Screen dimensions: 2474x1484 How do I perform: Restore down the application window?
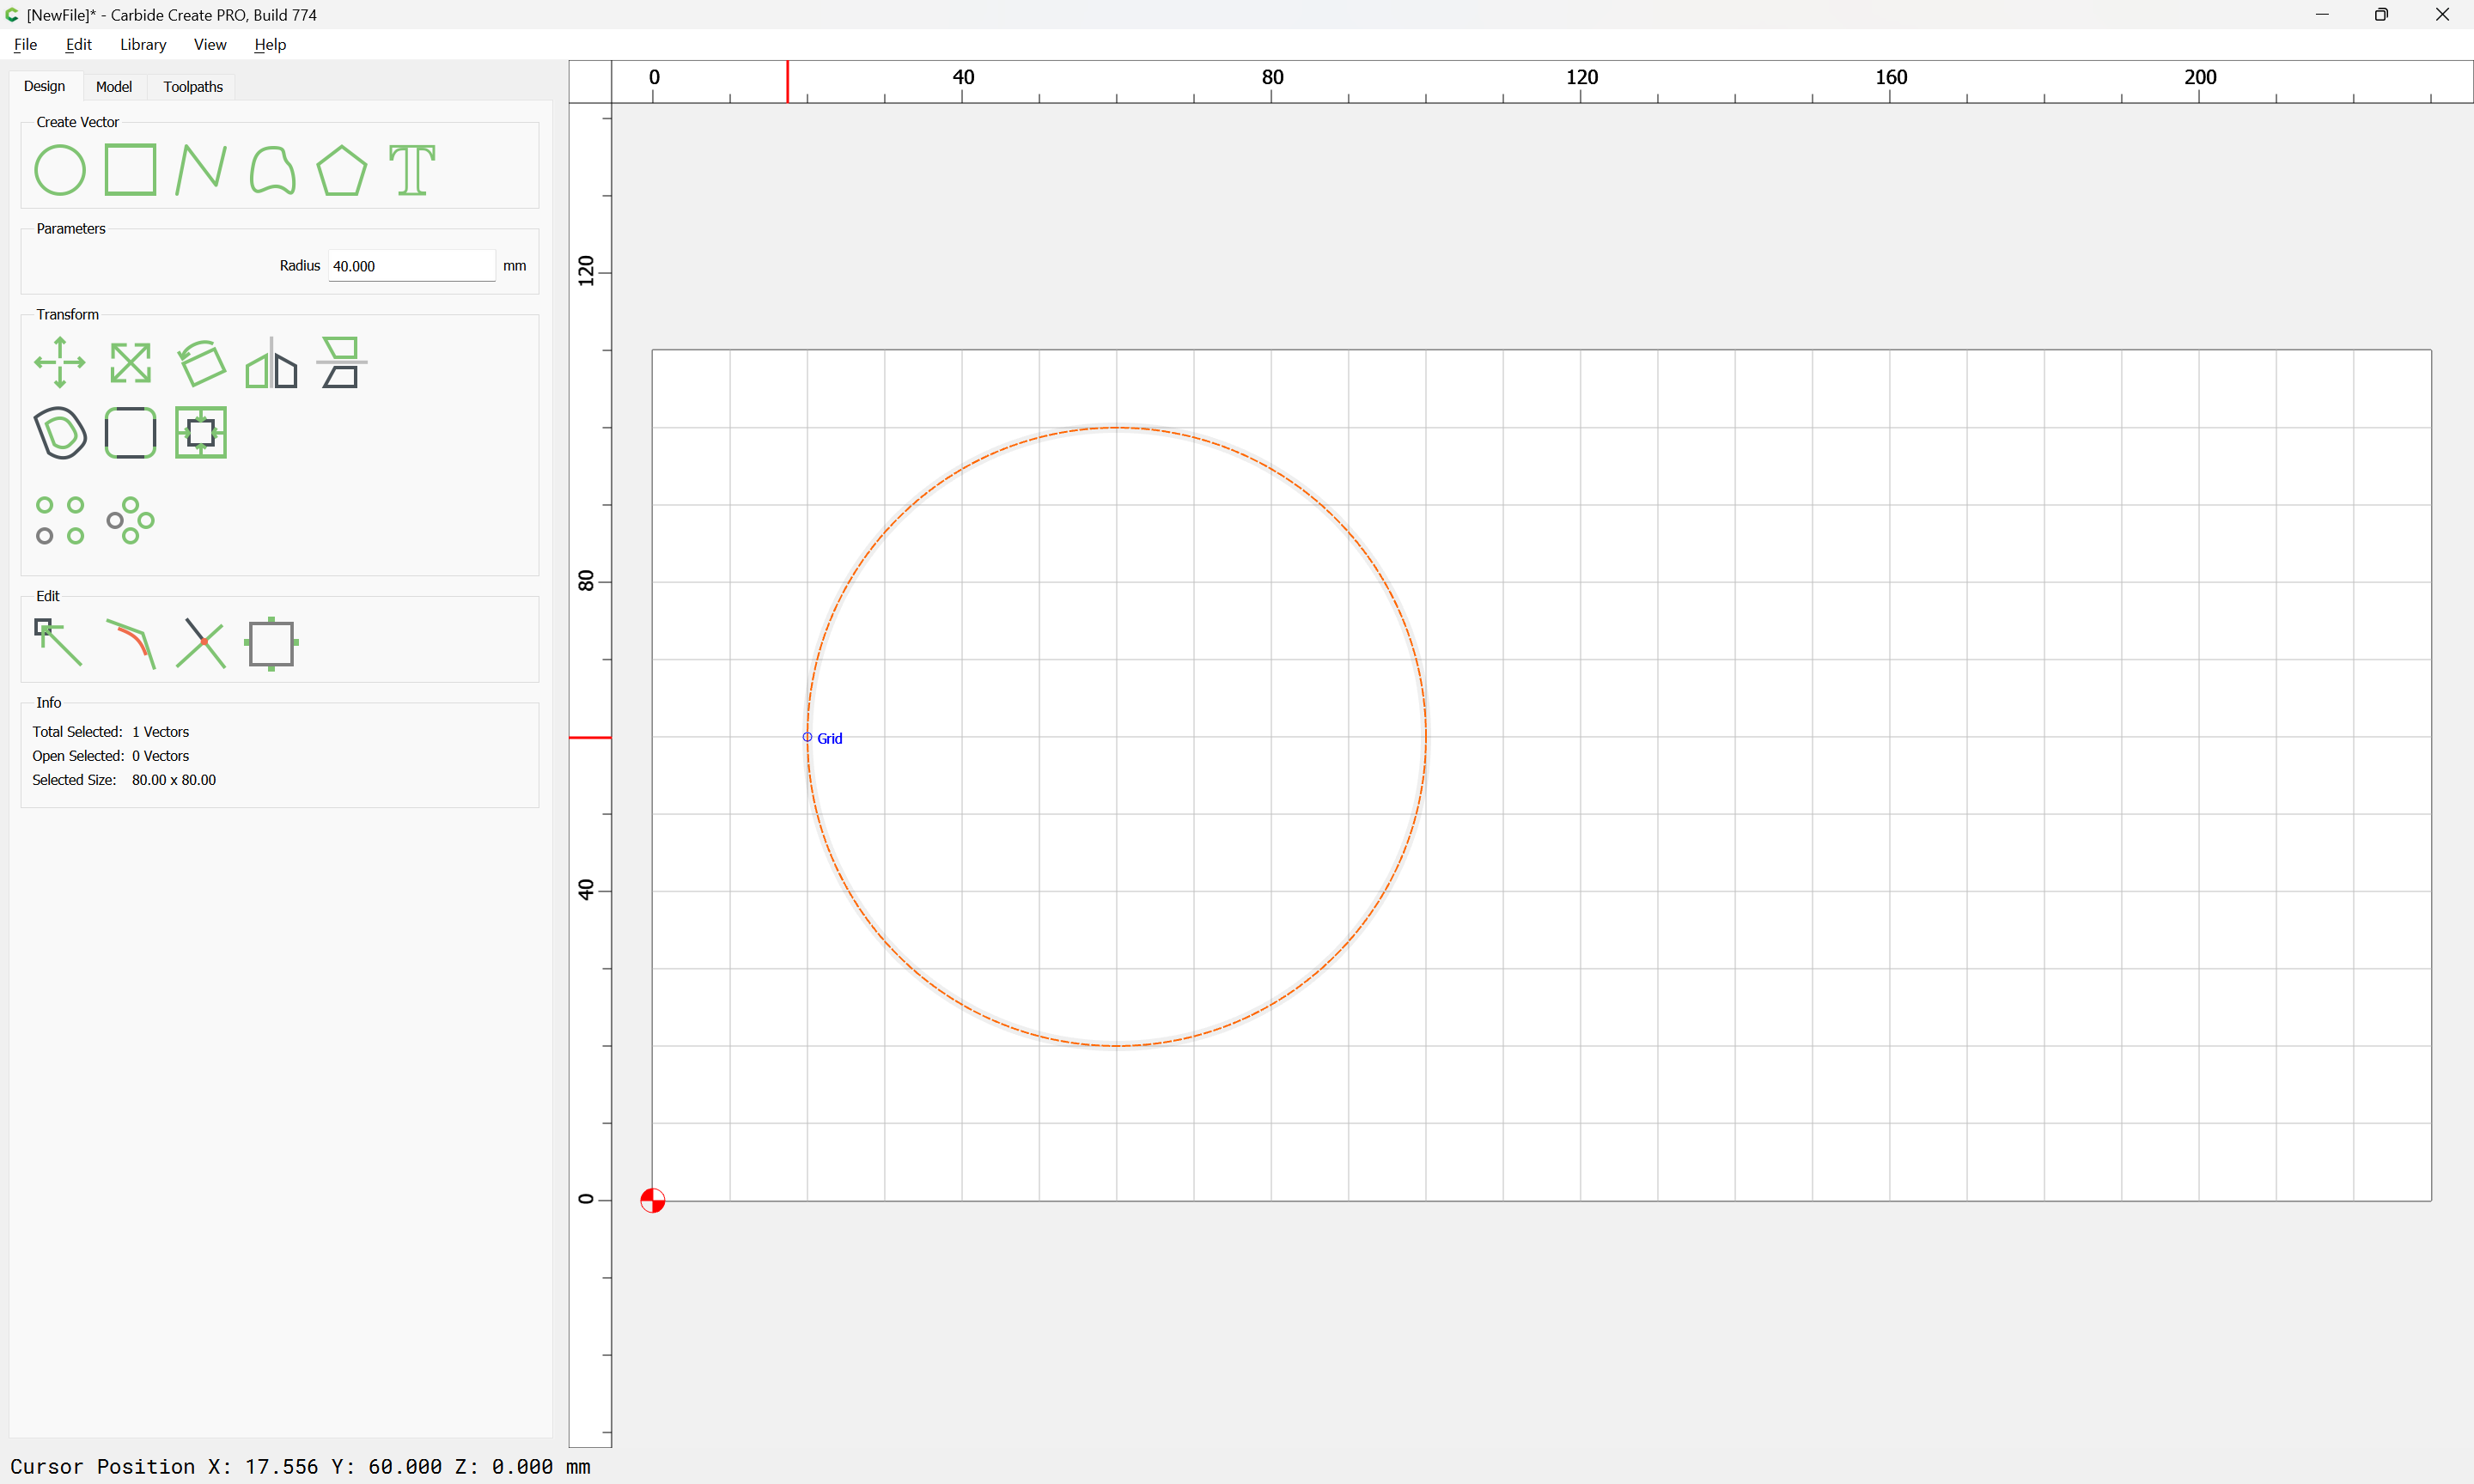click(2381, 14)
